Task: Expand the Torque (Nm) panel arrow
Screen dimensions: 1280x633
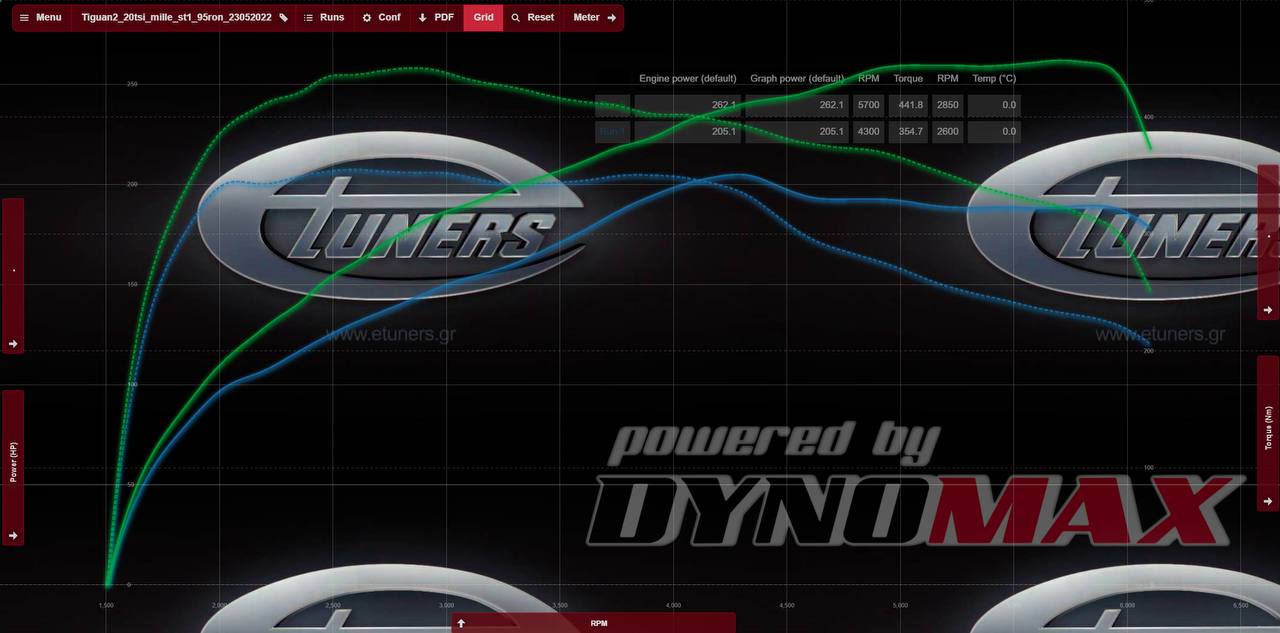Action: pos(1267,502)
